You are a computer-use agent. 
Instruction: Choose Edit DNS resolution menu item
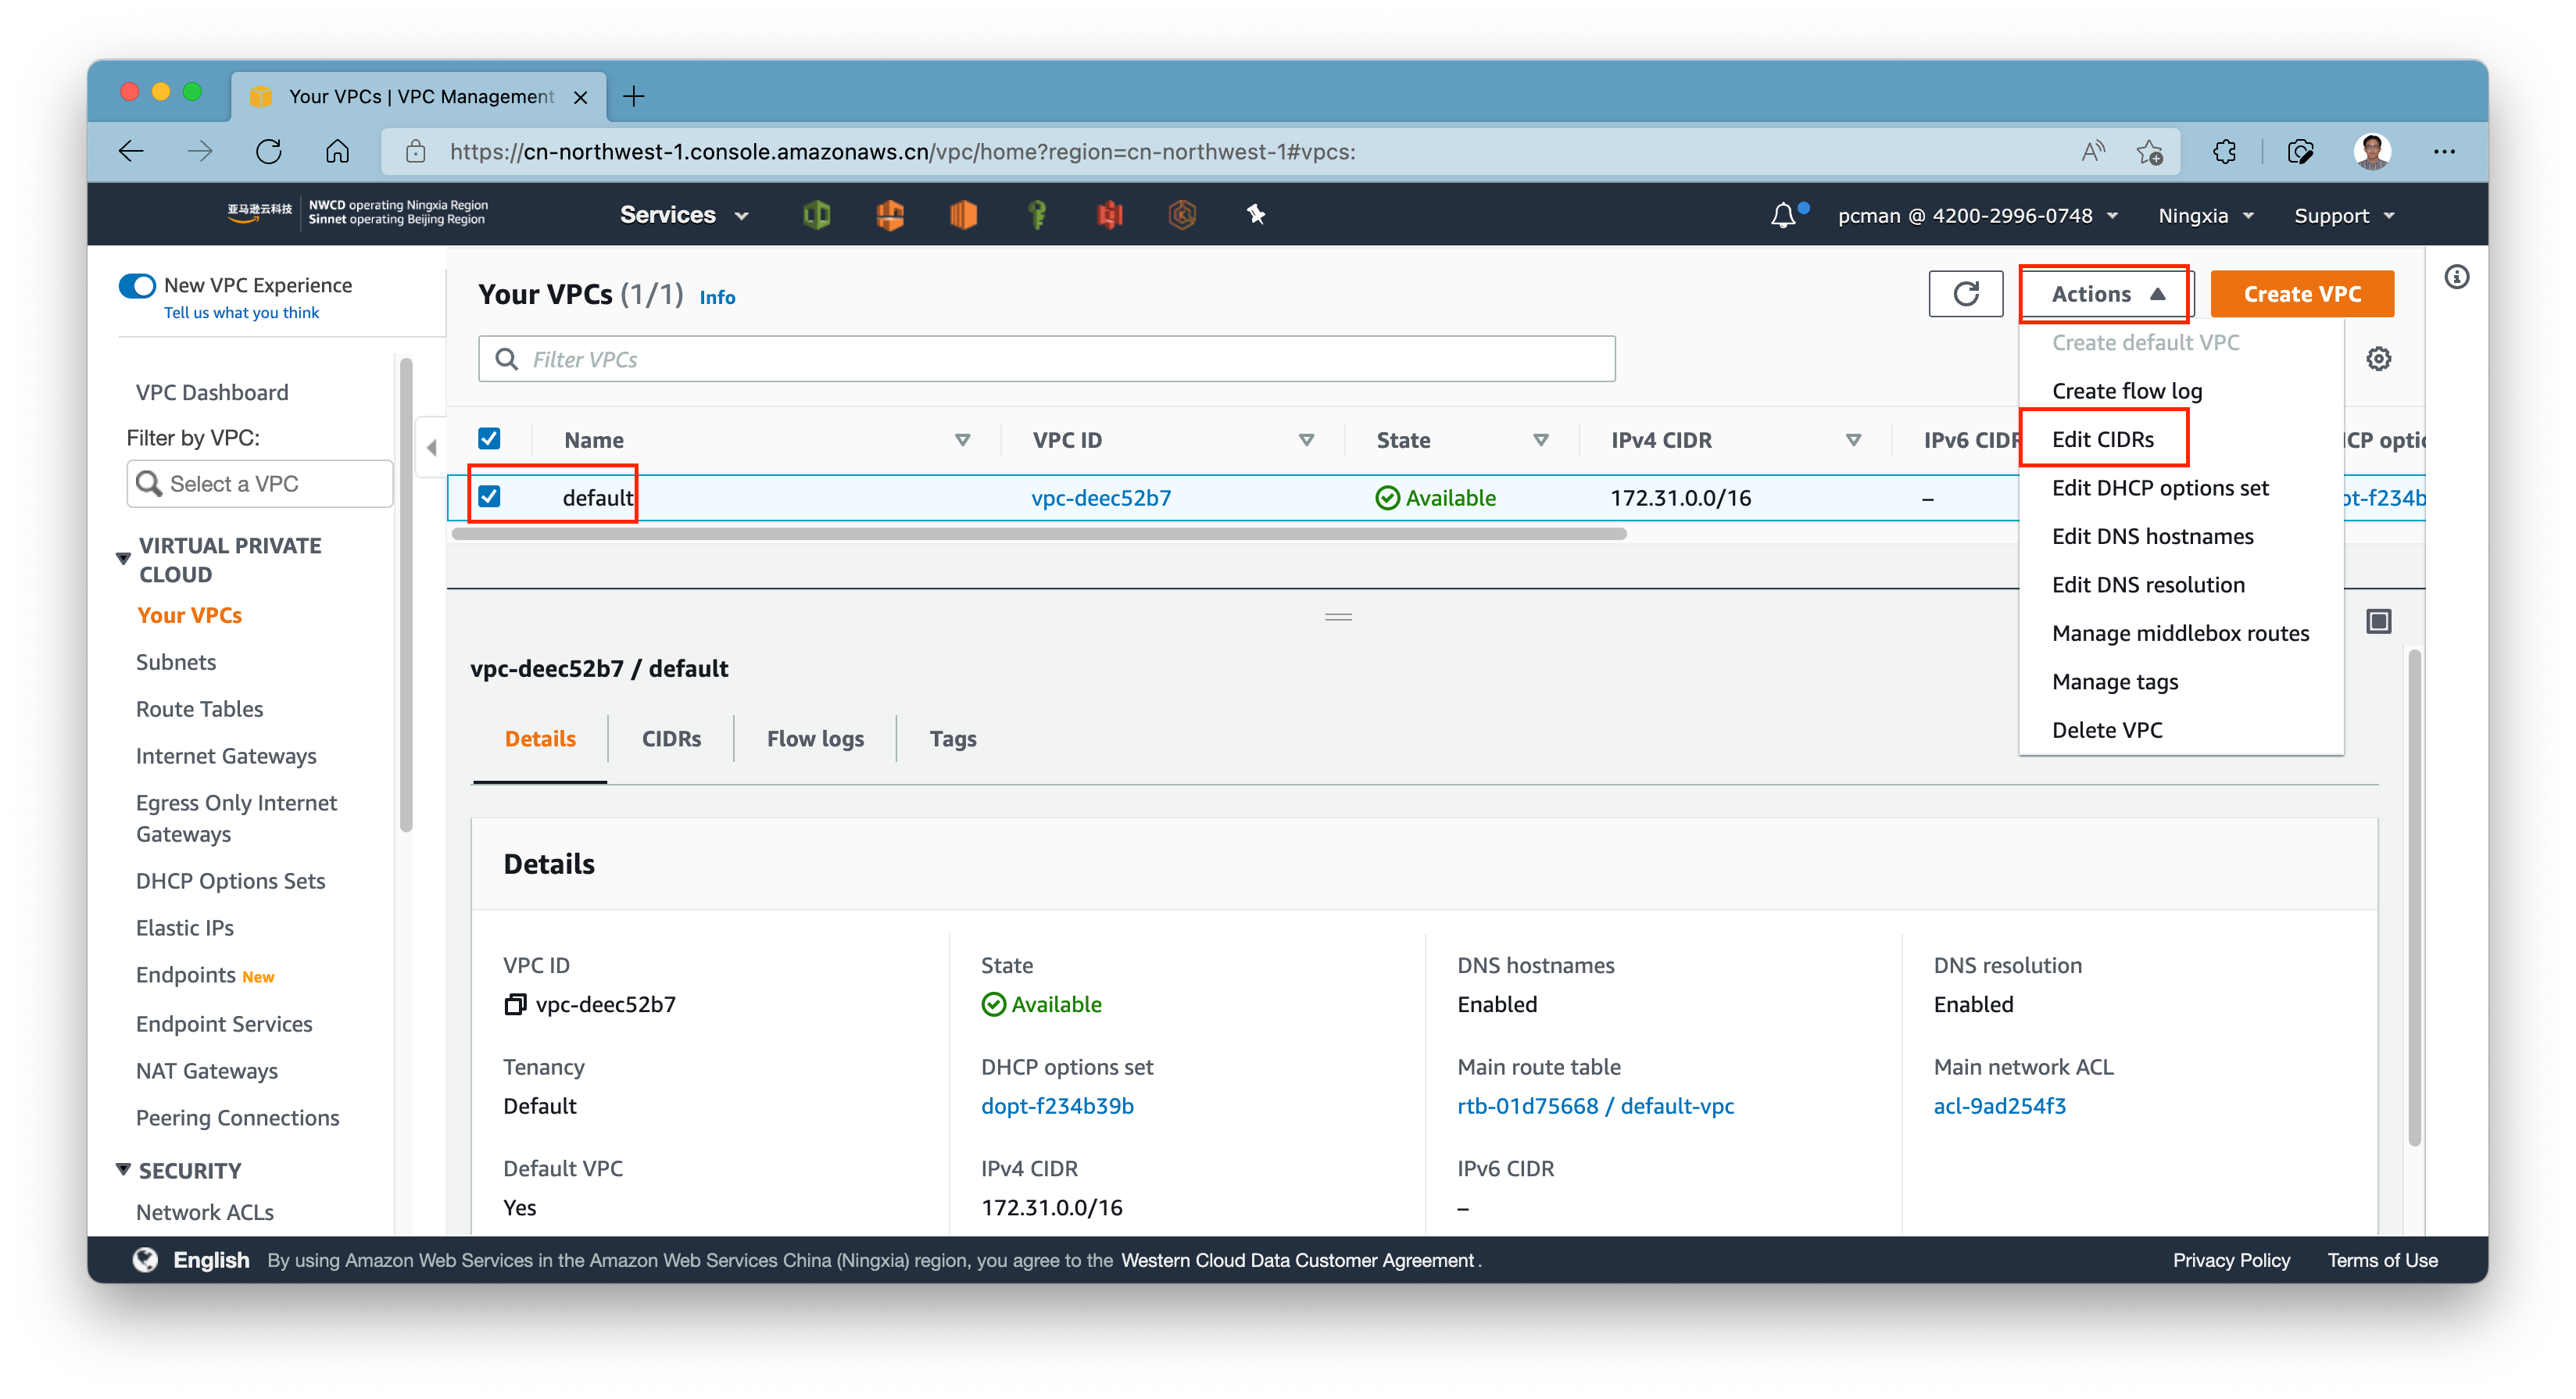coord(2181,585)
